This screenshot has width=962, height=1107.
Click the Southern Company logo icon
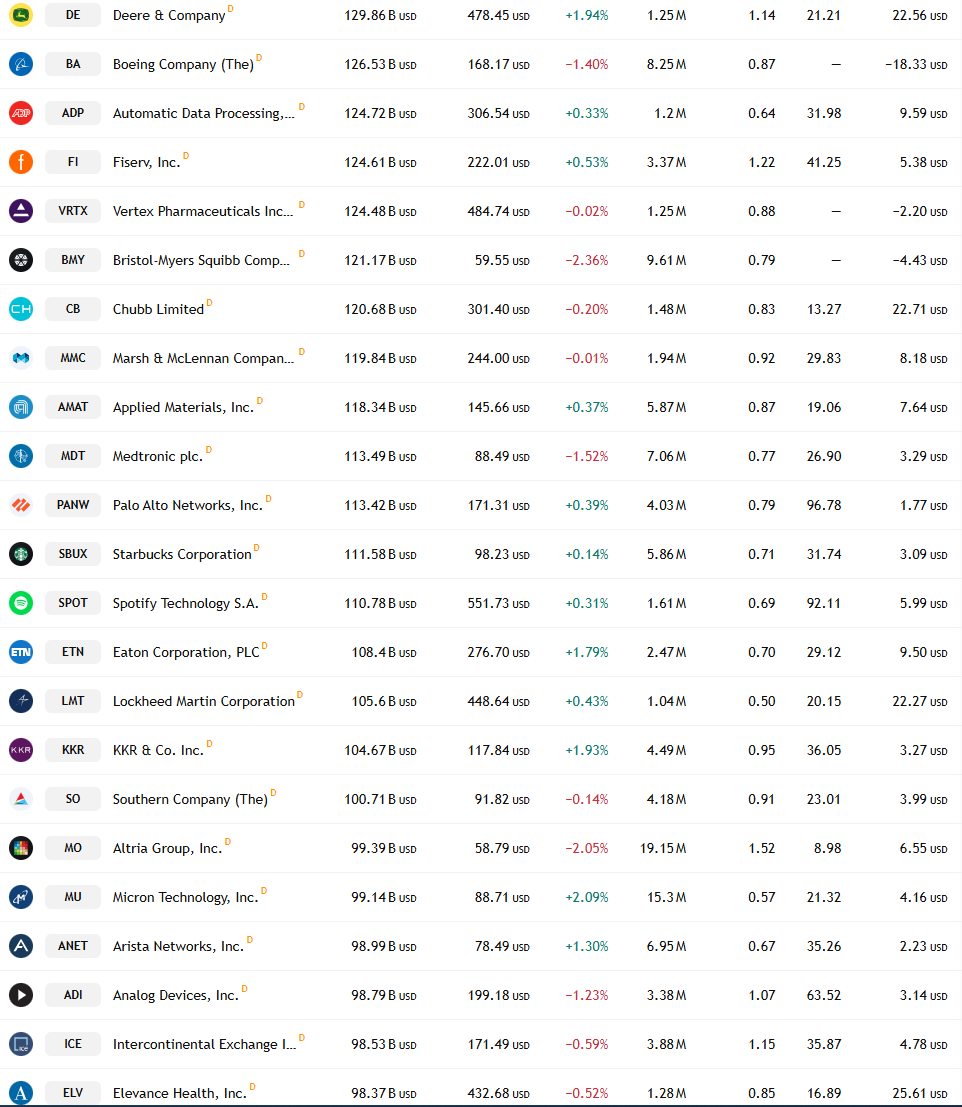tap(21, 798)
